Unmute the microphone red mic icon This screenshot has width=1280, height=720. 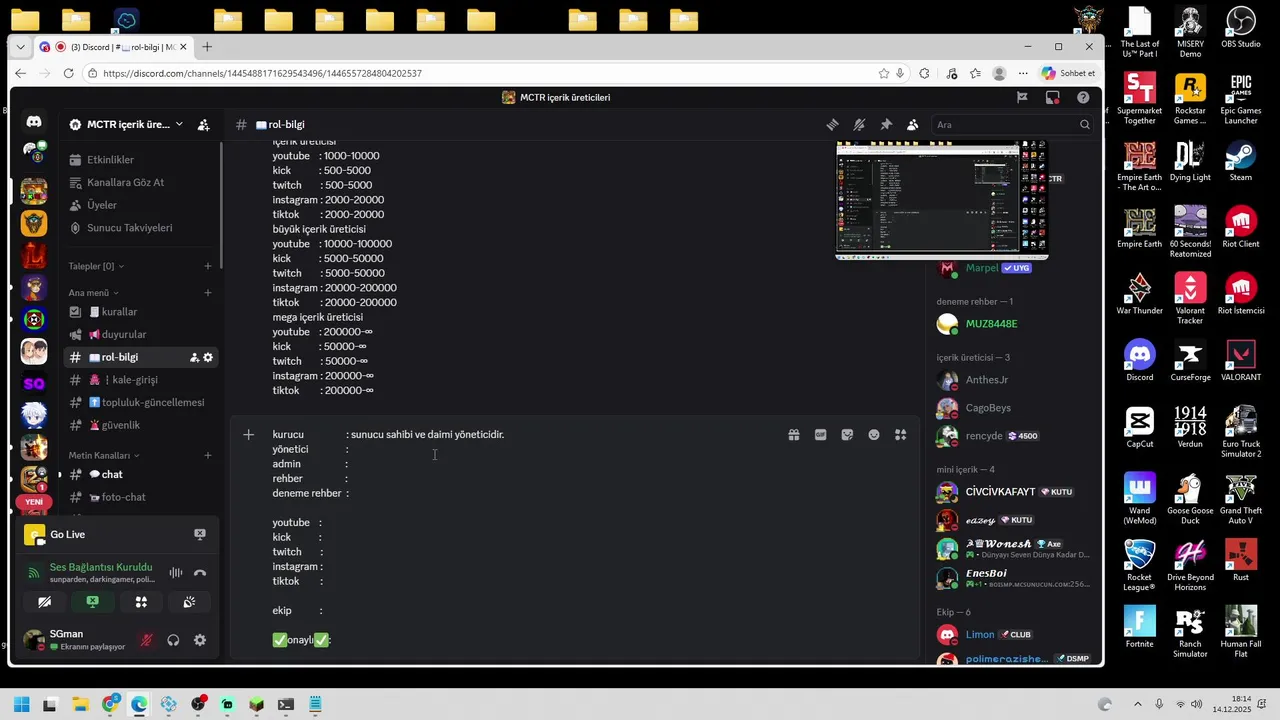point(147,640)
